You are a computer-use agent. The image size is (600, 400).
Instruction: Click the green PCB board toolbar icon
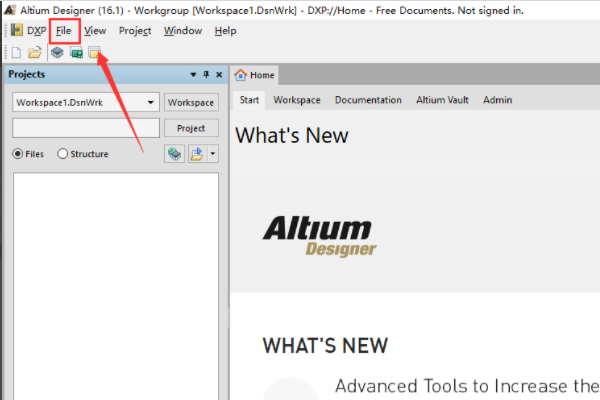[77, 52]
